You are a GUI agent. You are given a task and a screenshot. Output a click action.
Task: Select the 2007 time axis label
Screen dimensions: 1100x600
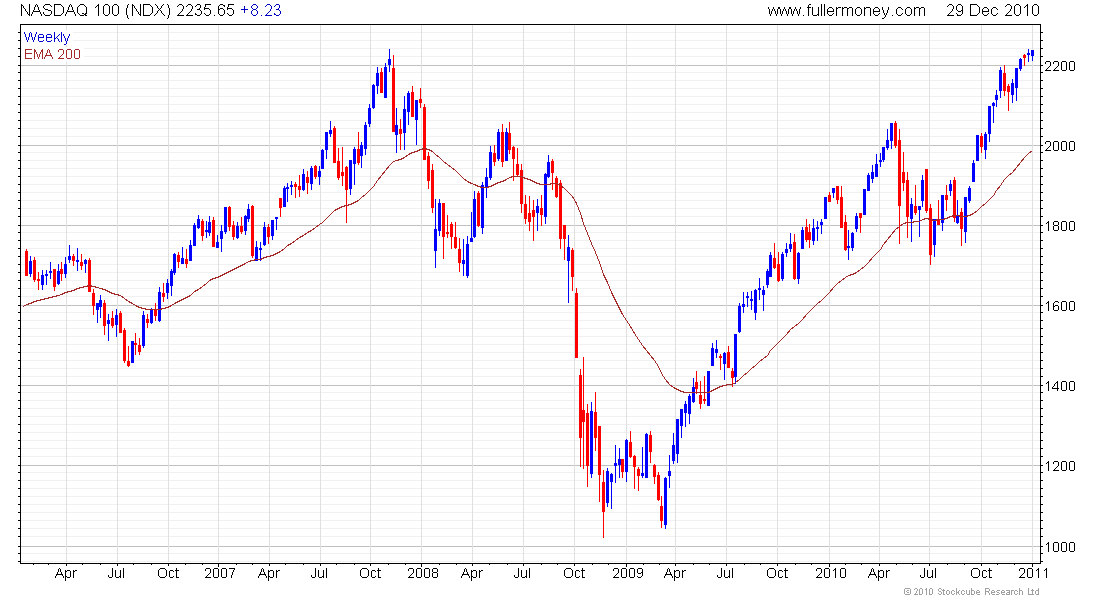click(220, 573)
